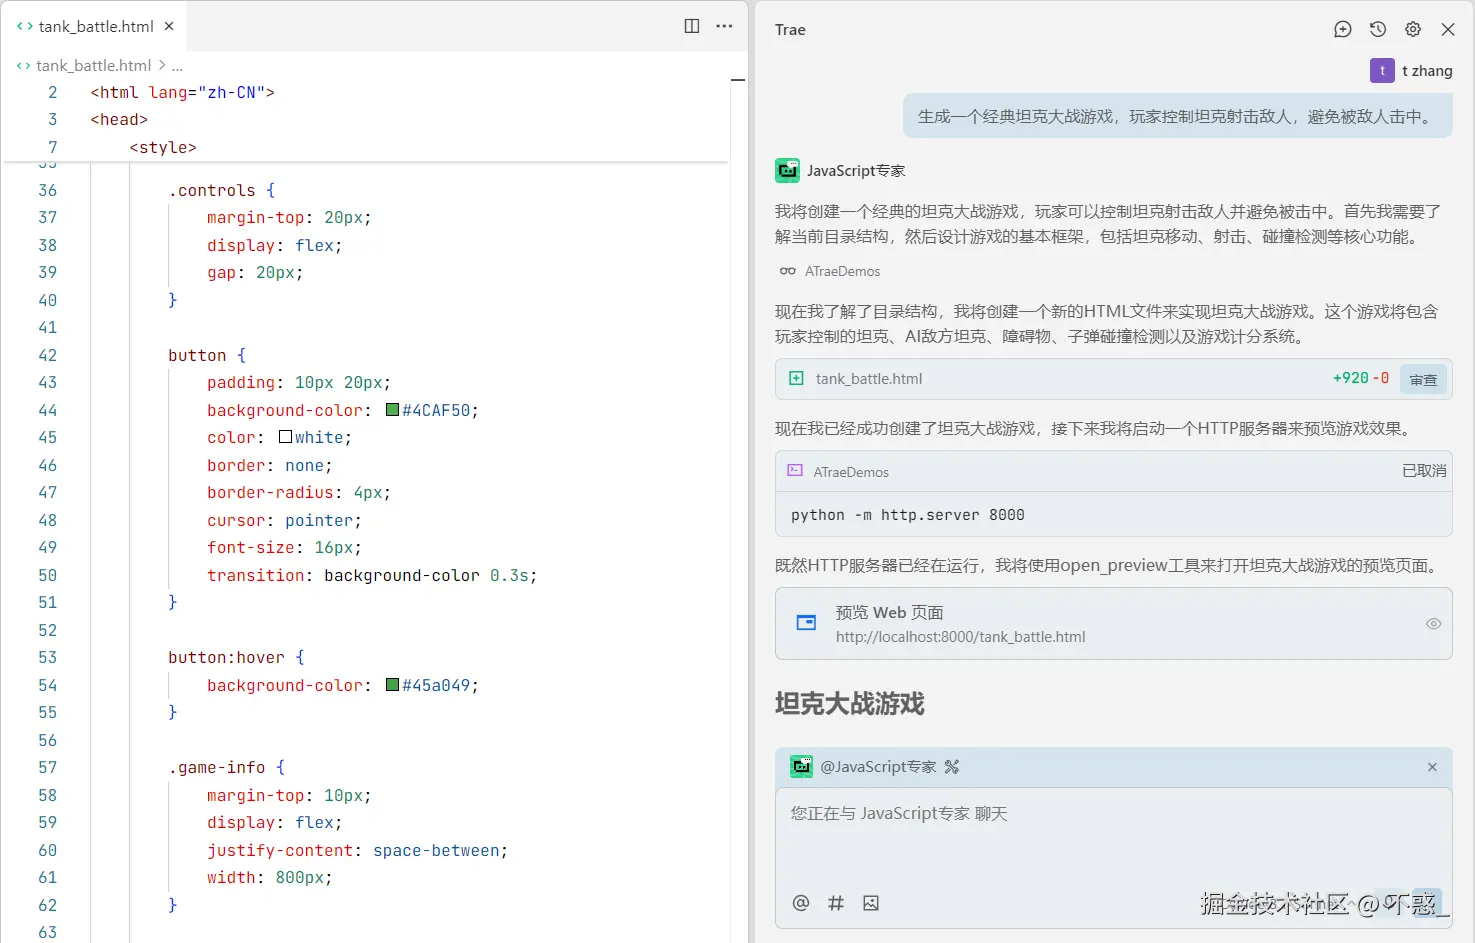Image resolution: width=1475 pixels, height=943 pixels.
Task: Click the user prompt message bubble
Action: (x=1177, y=116)
